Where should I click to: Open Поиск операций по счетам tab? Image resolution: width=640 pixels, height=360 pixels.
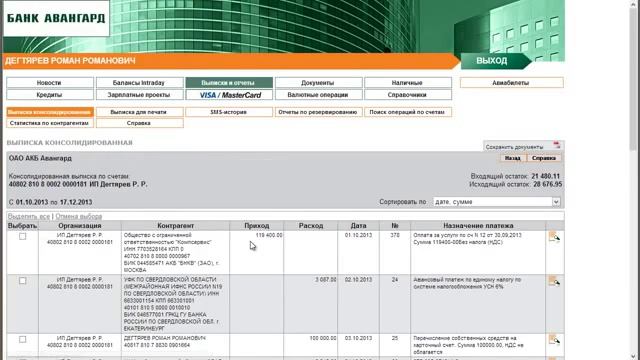(408, 112)
